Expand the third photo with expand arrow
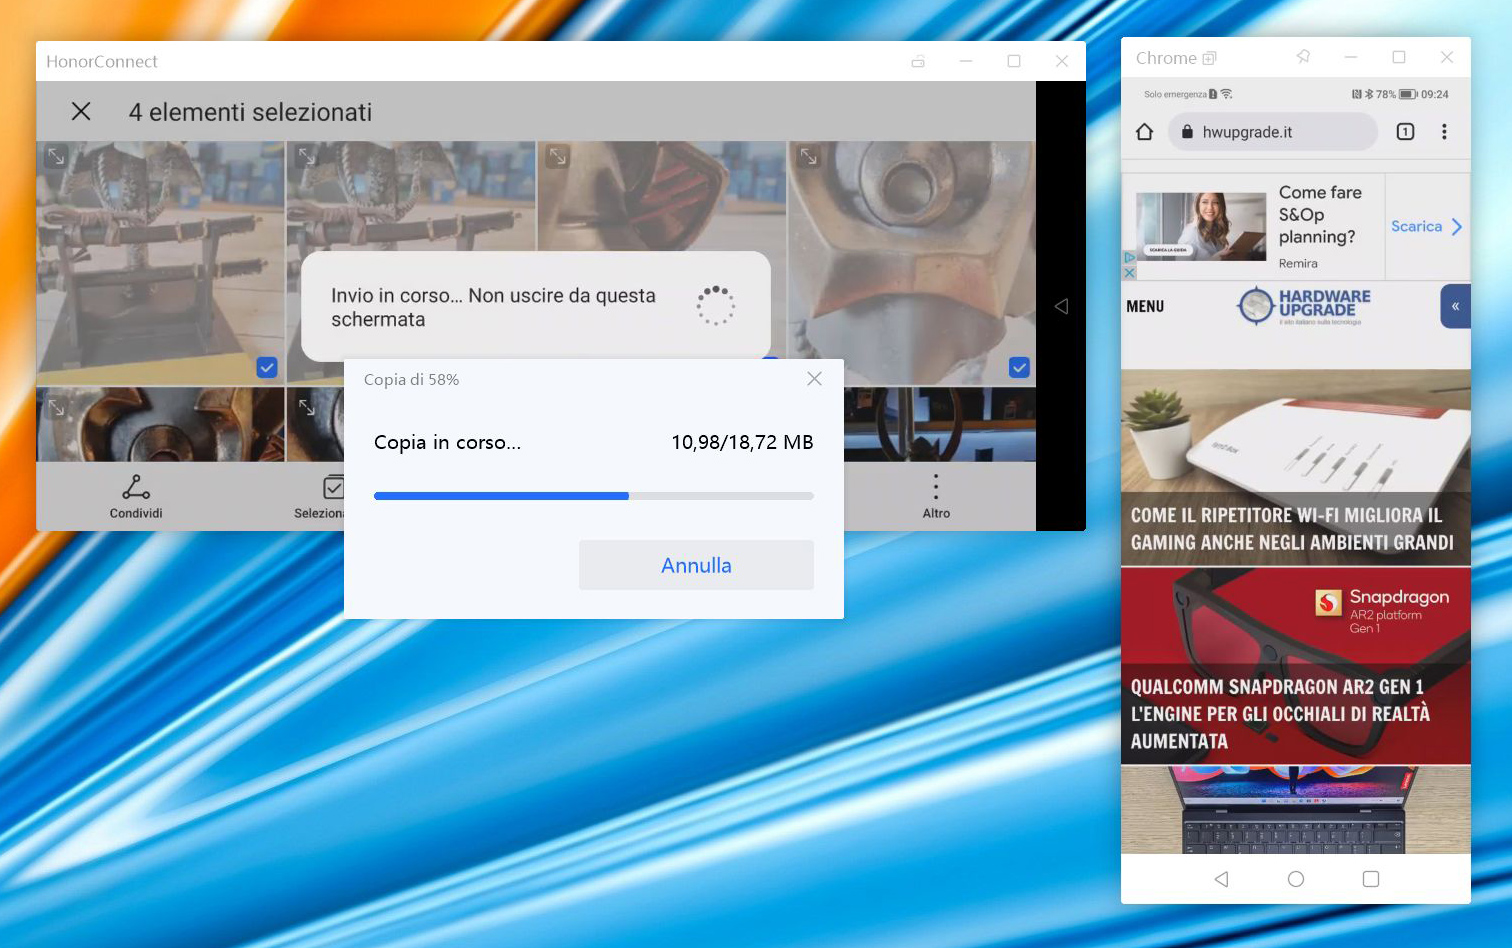 (557, 156)
